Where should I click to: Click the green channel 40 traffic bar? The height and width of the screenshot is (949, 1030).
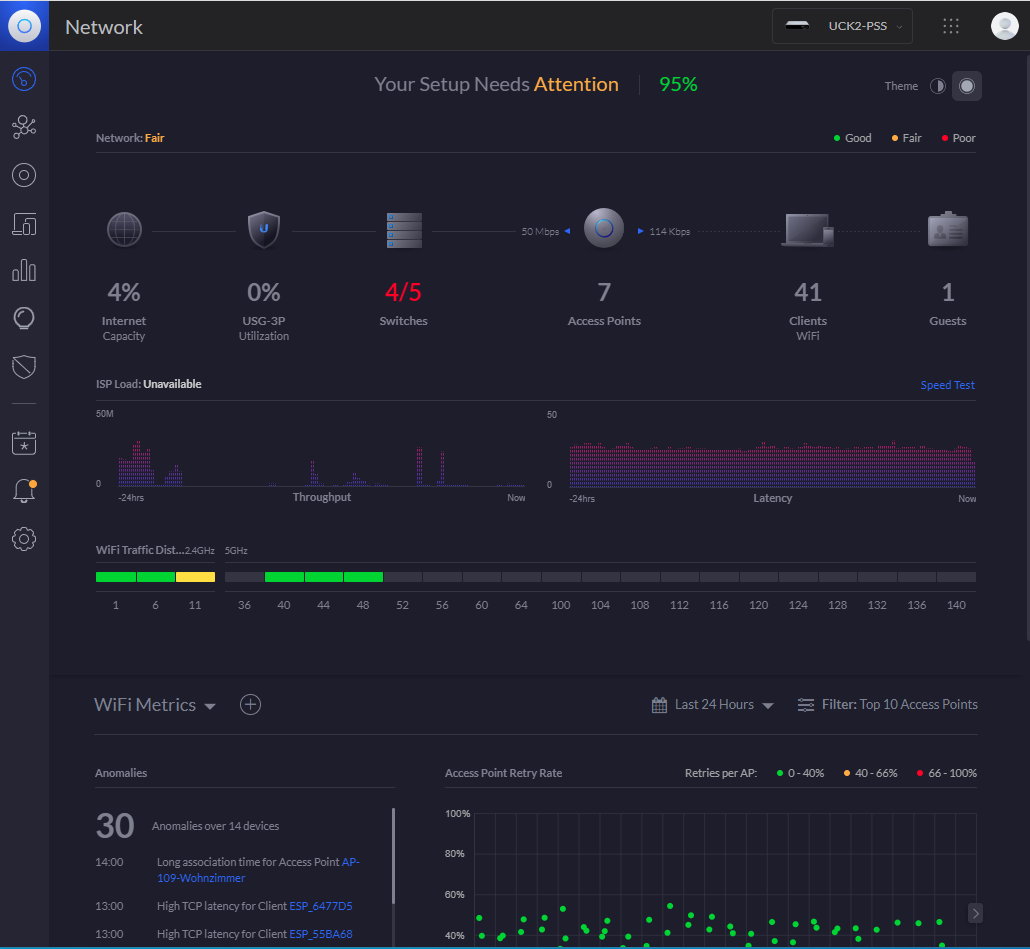coord(284,577)
